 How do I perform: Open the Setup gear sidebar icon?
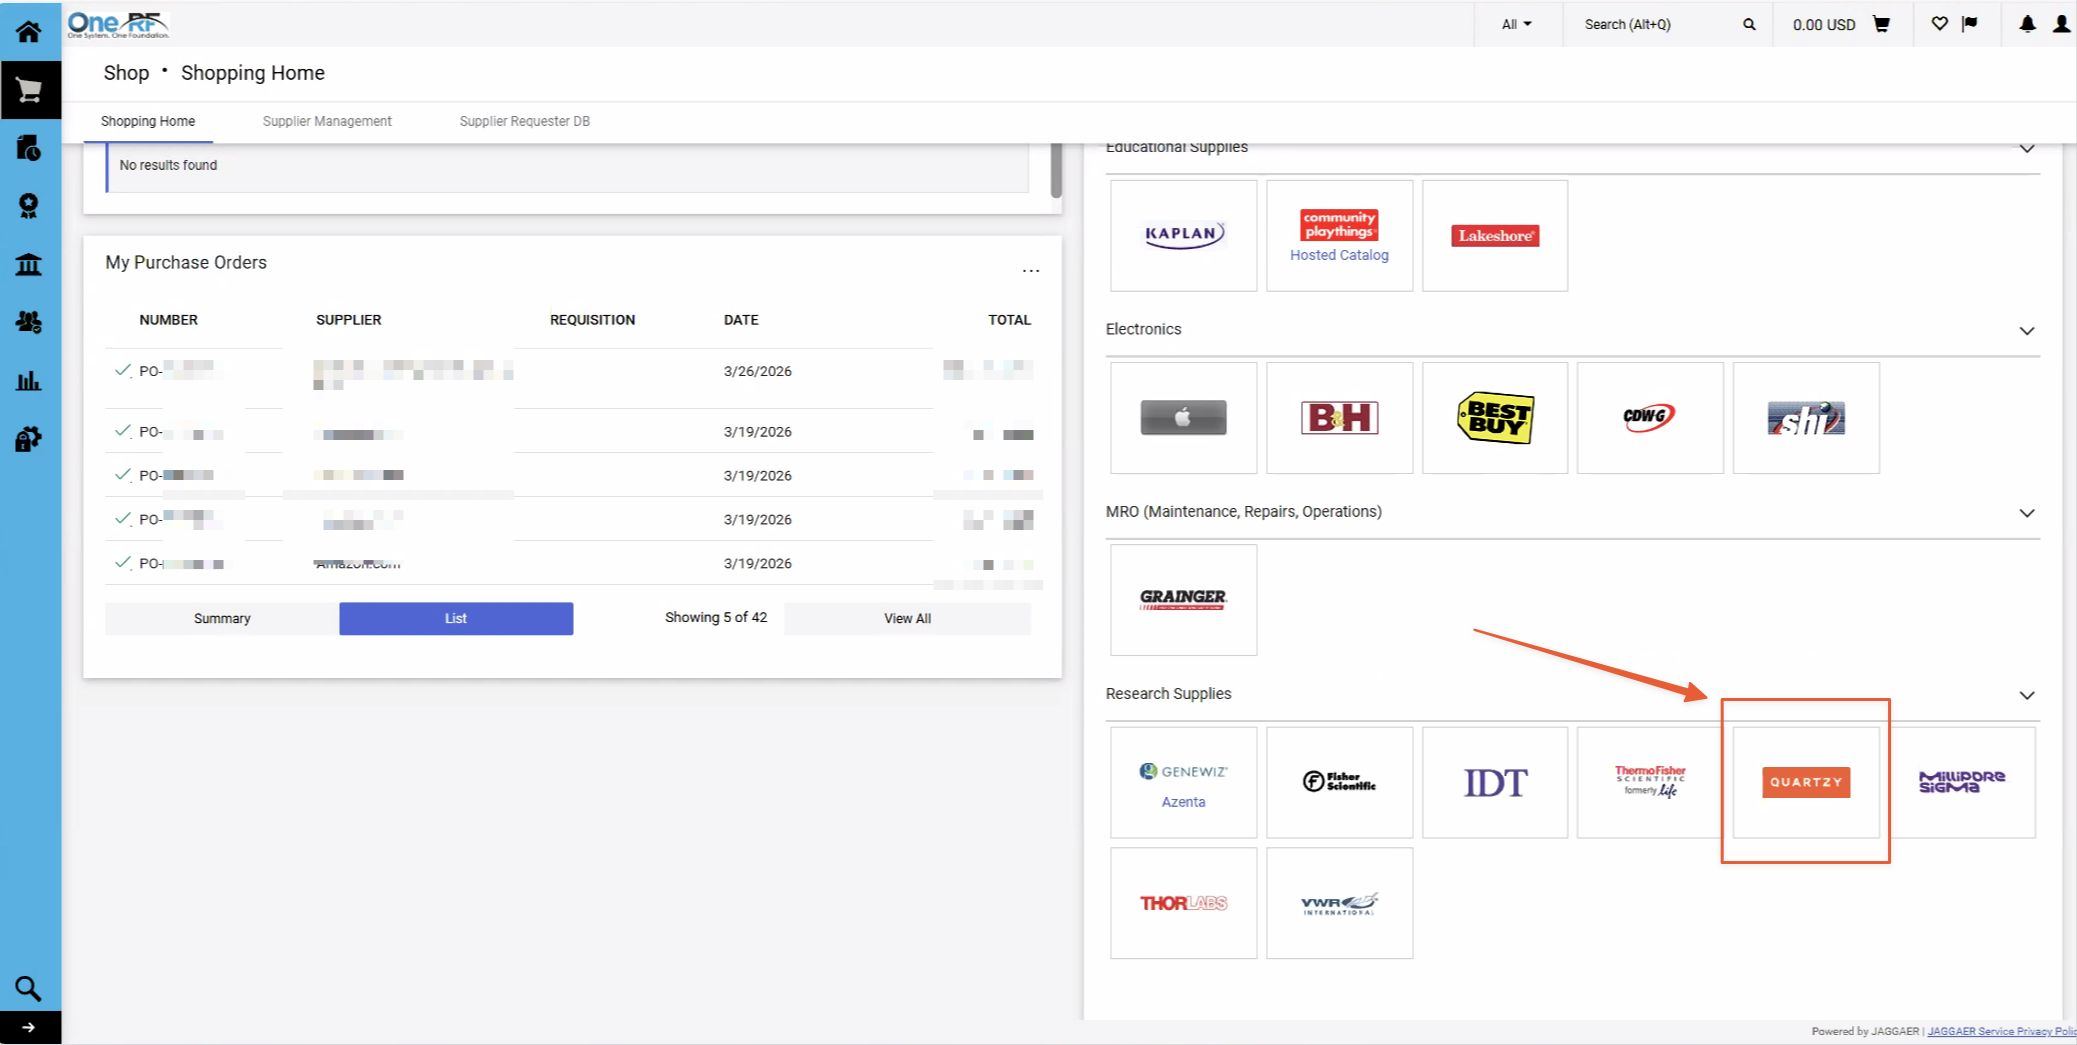[x=29, y=439]
